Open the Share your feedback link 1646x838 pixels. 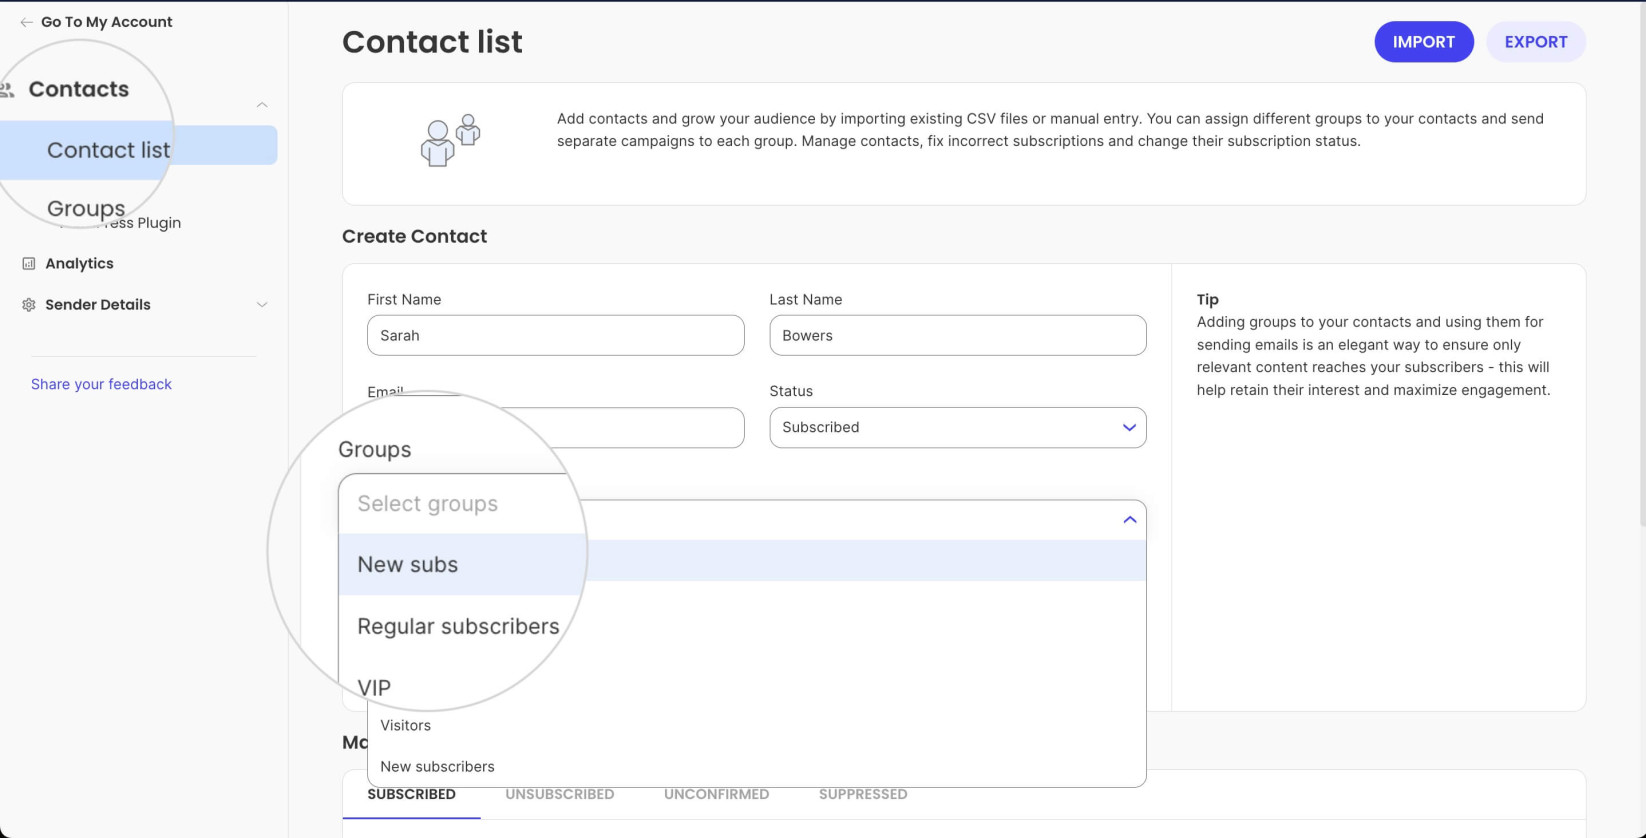point(101,384)
